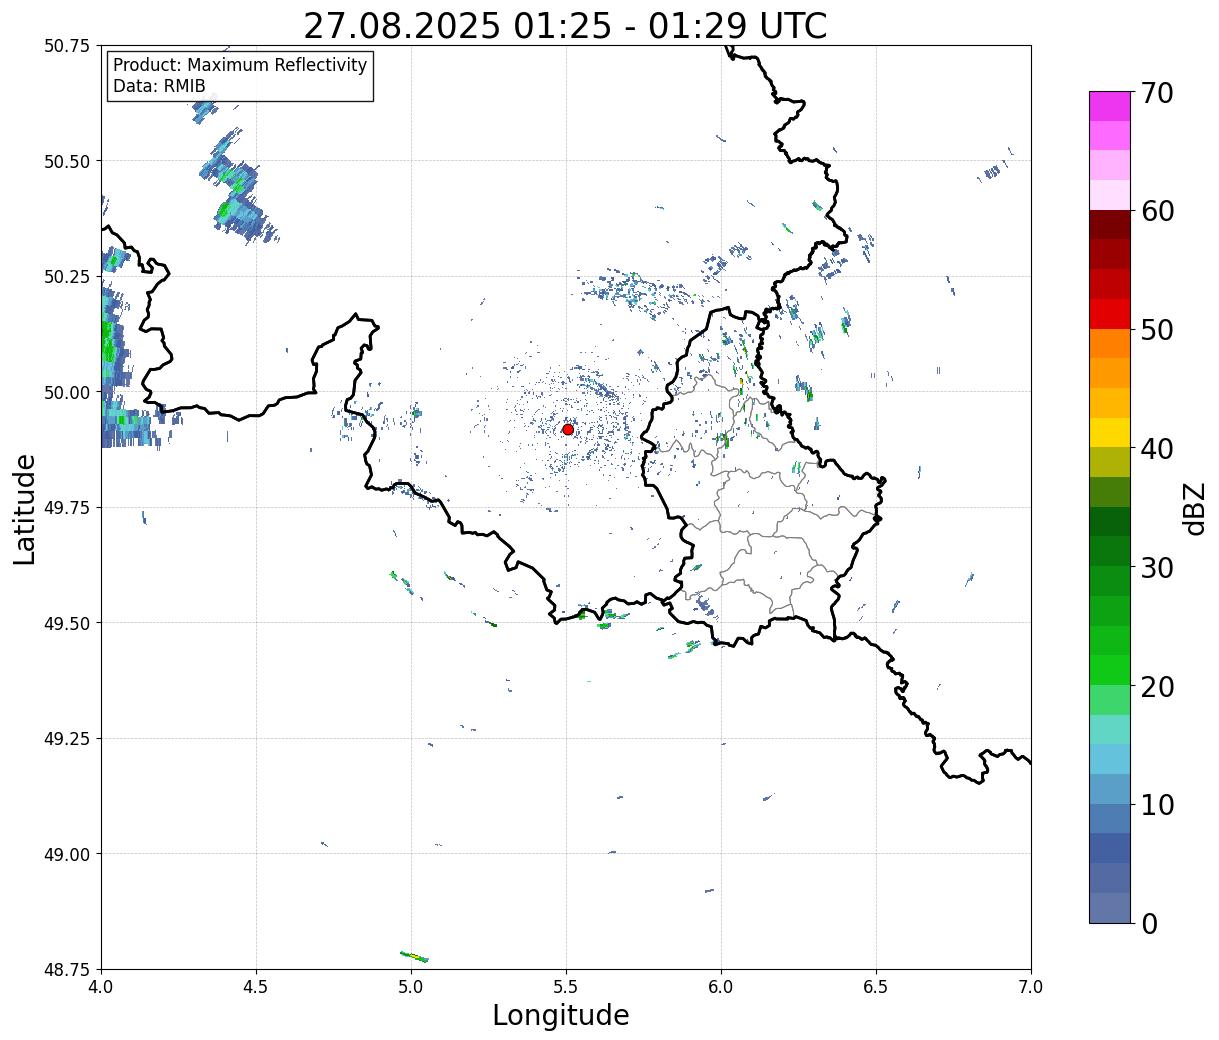1219x1040 pixels.
Task: Click the latitude tick label 49.50
Action: click(x=67, y=623)
